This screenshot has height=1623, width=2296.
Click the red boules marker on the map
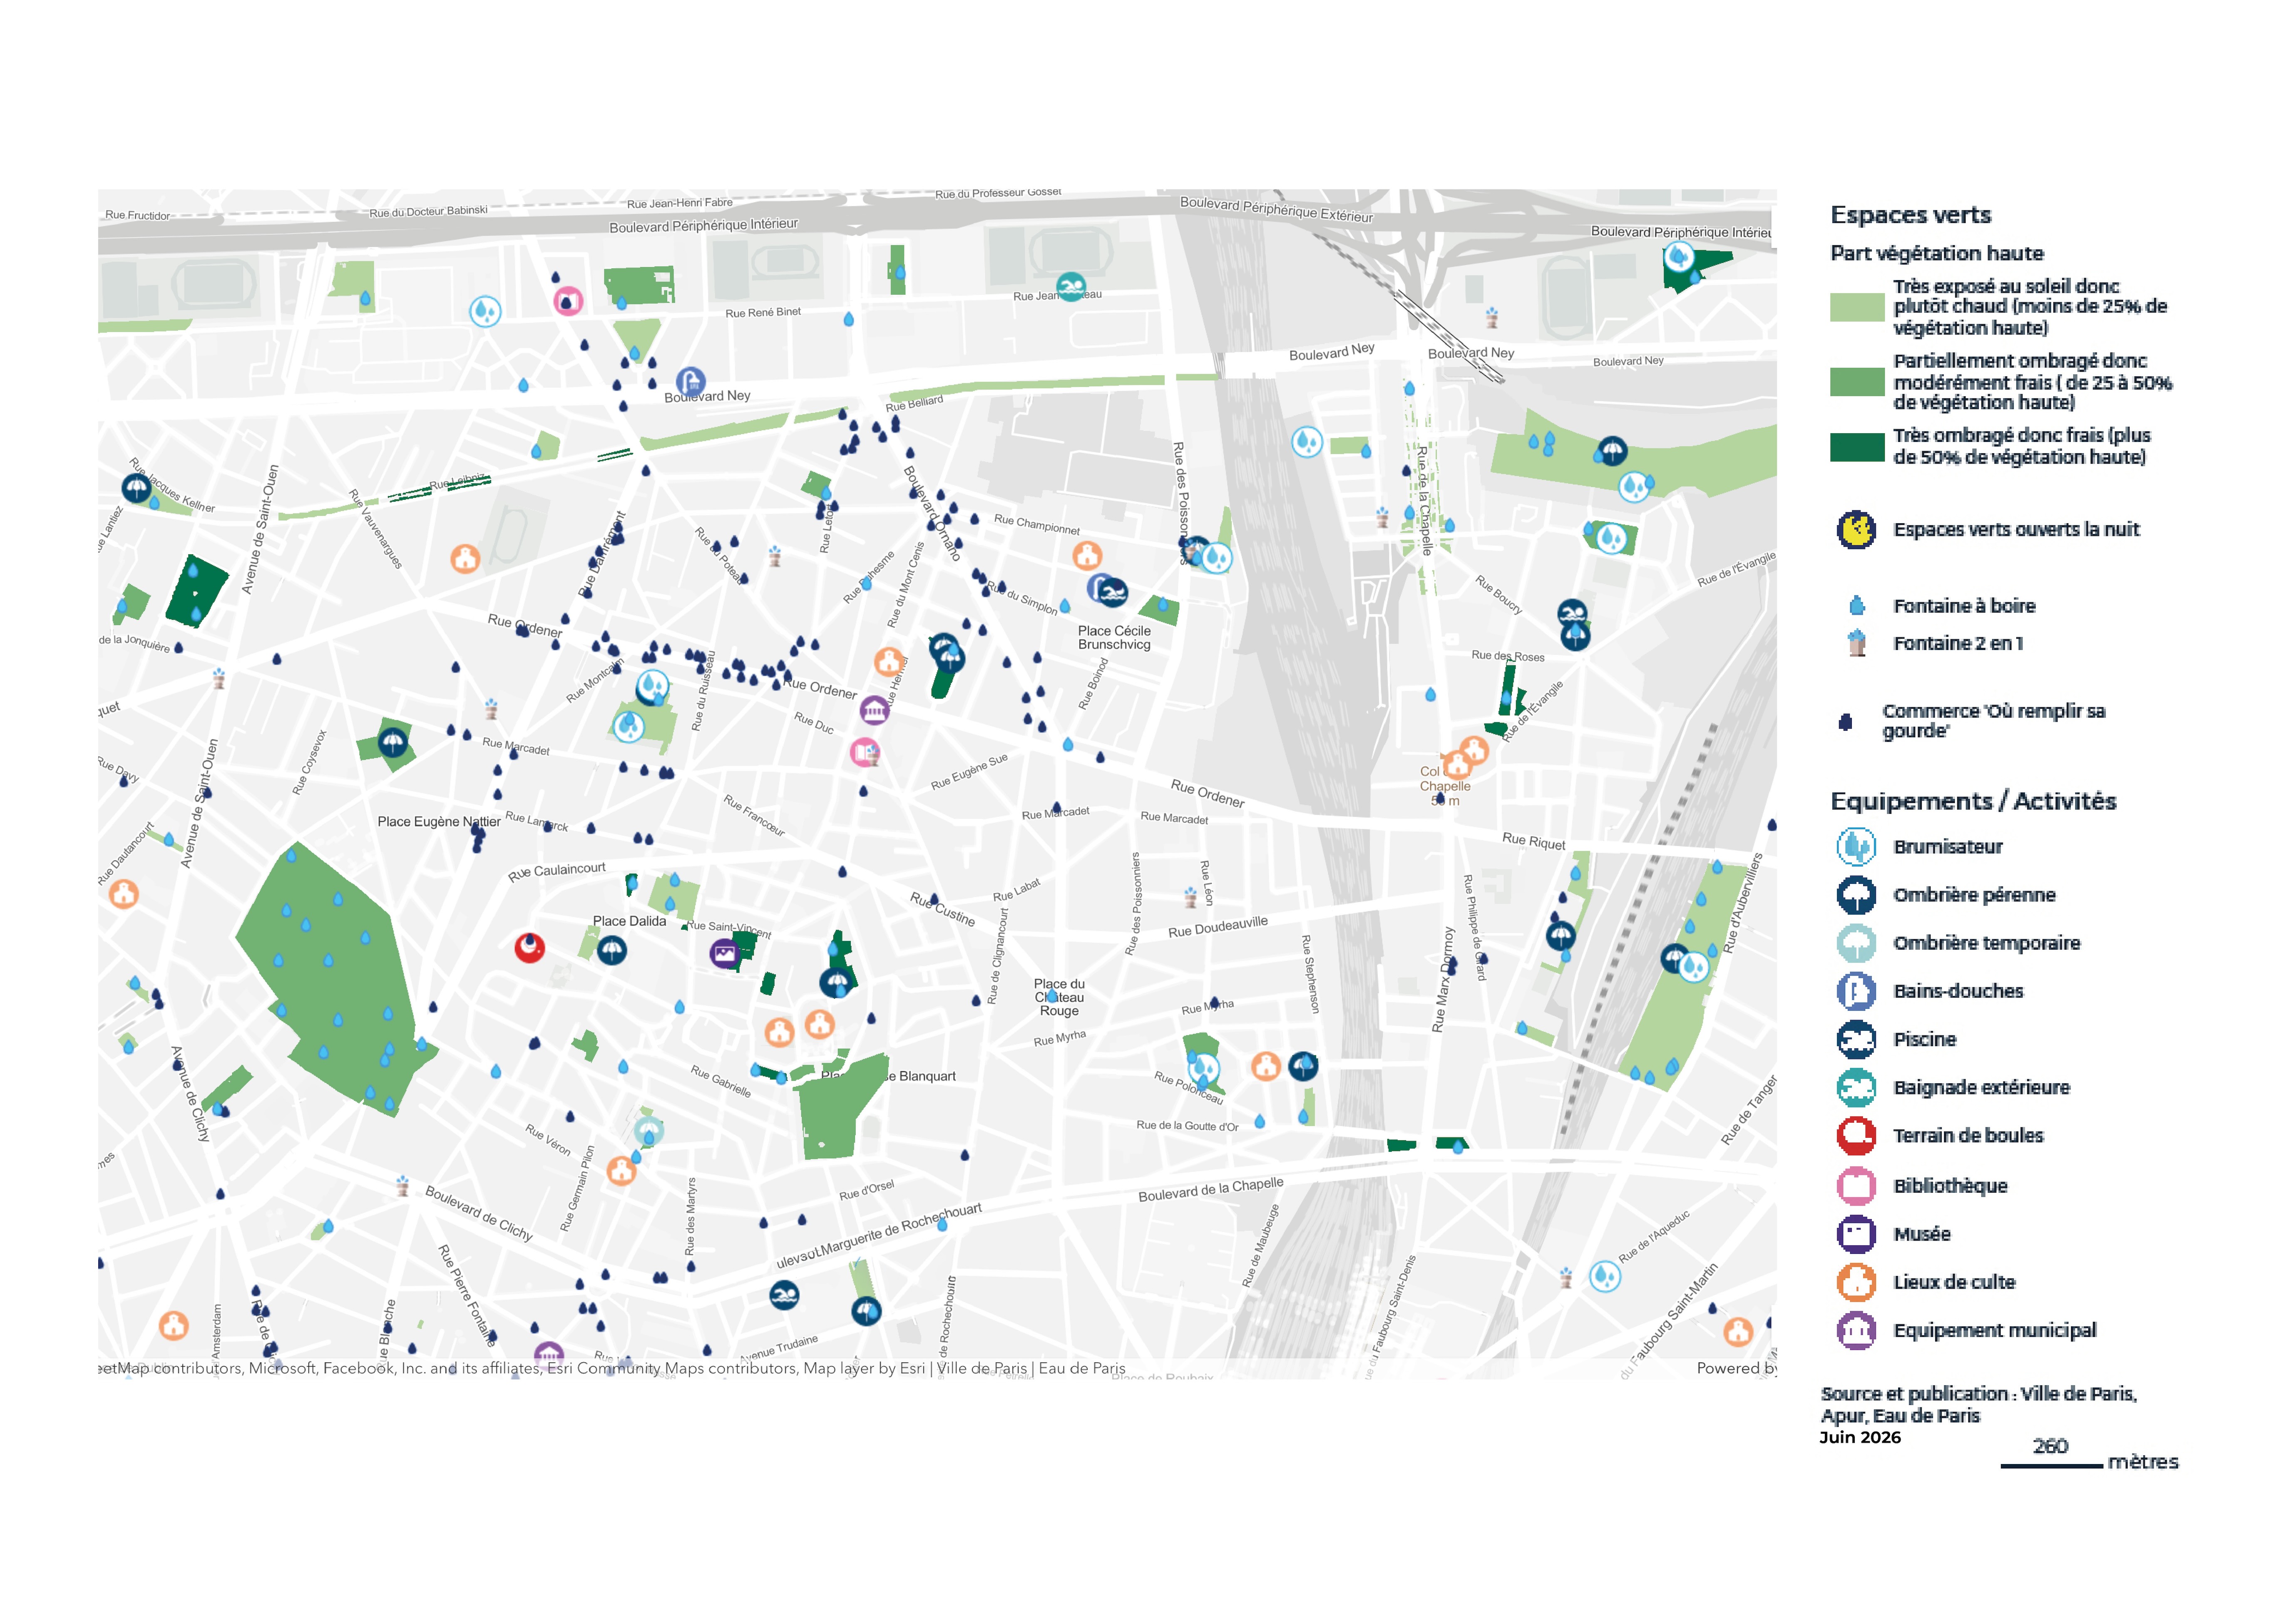529,947
